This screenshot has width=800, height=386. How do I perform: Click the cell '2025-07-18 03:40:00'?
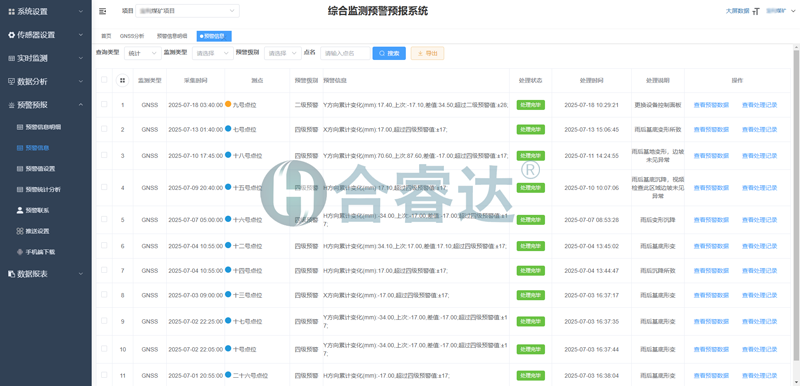pos(195,105)
